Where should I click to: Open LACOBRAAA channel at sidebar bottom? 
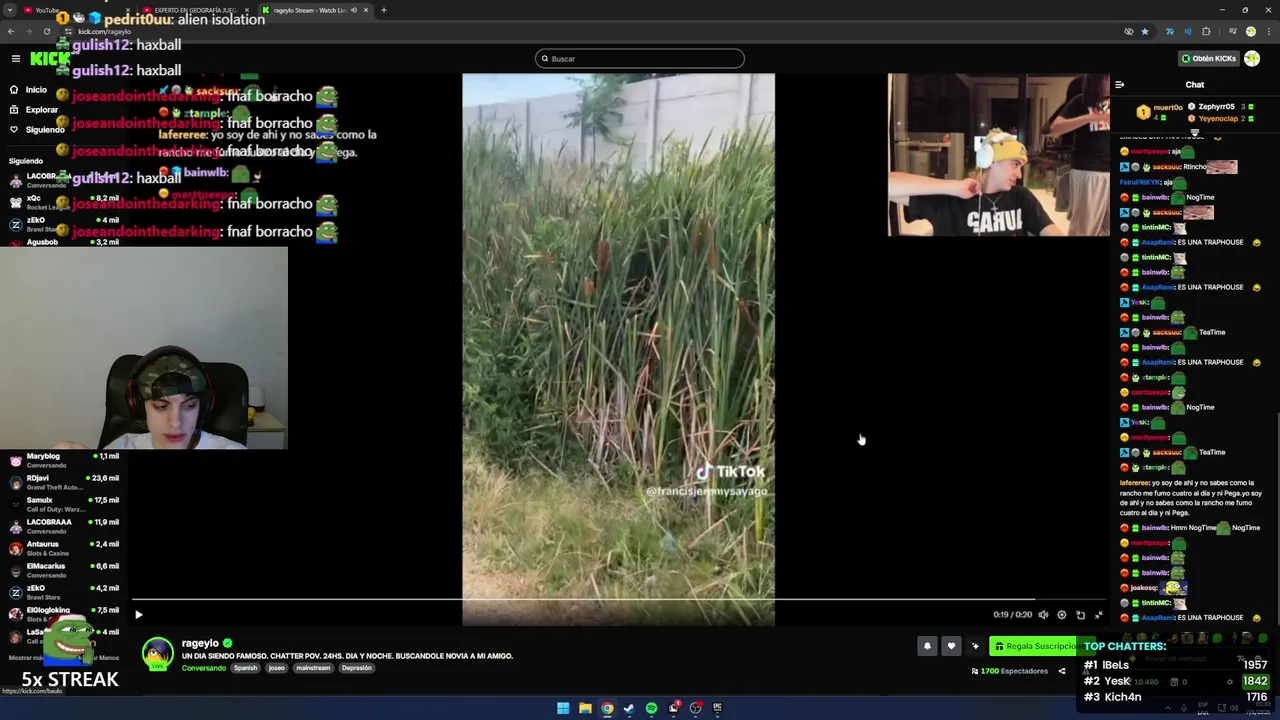(x=62, y=526)
